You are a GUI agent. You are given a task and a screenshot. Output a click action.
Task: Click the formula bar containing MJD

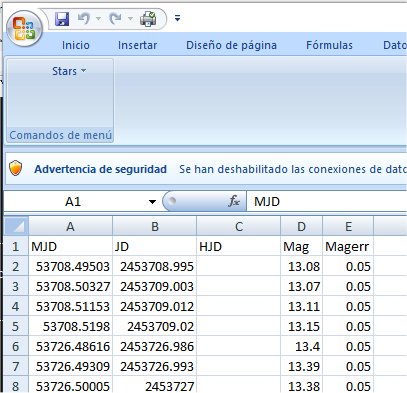click(x=327, y=202)
